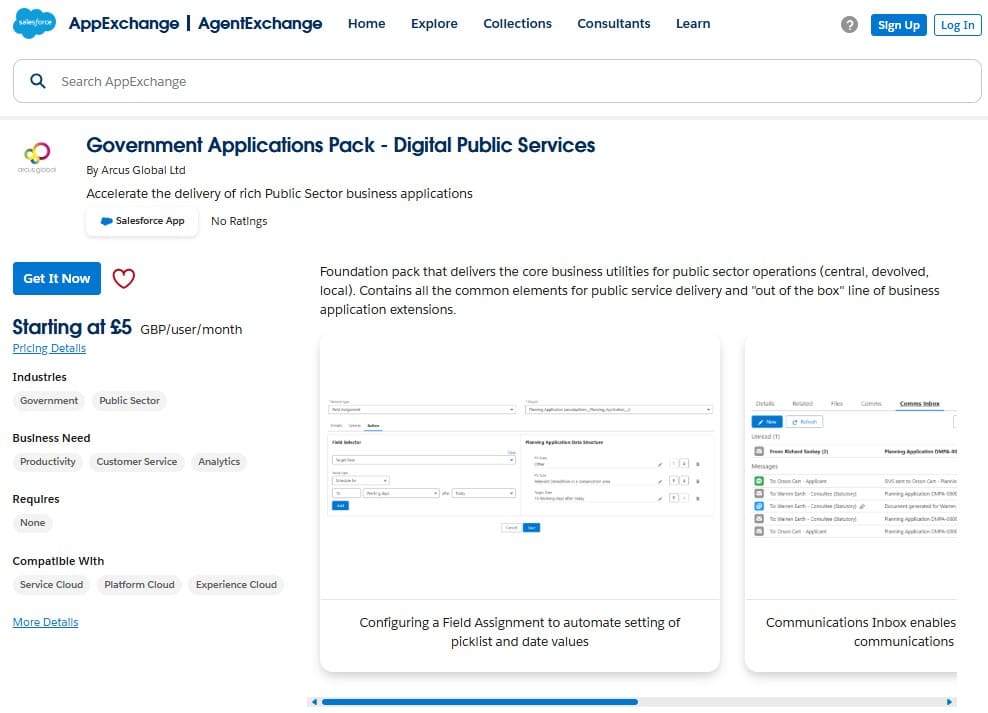
Task: Click the Salesforce cloud logo
Action: (34, 23)
